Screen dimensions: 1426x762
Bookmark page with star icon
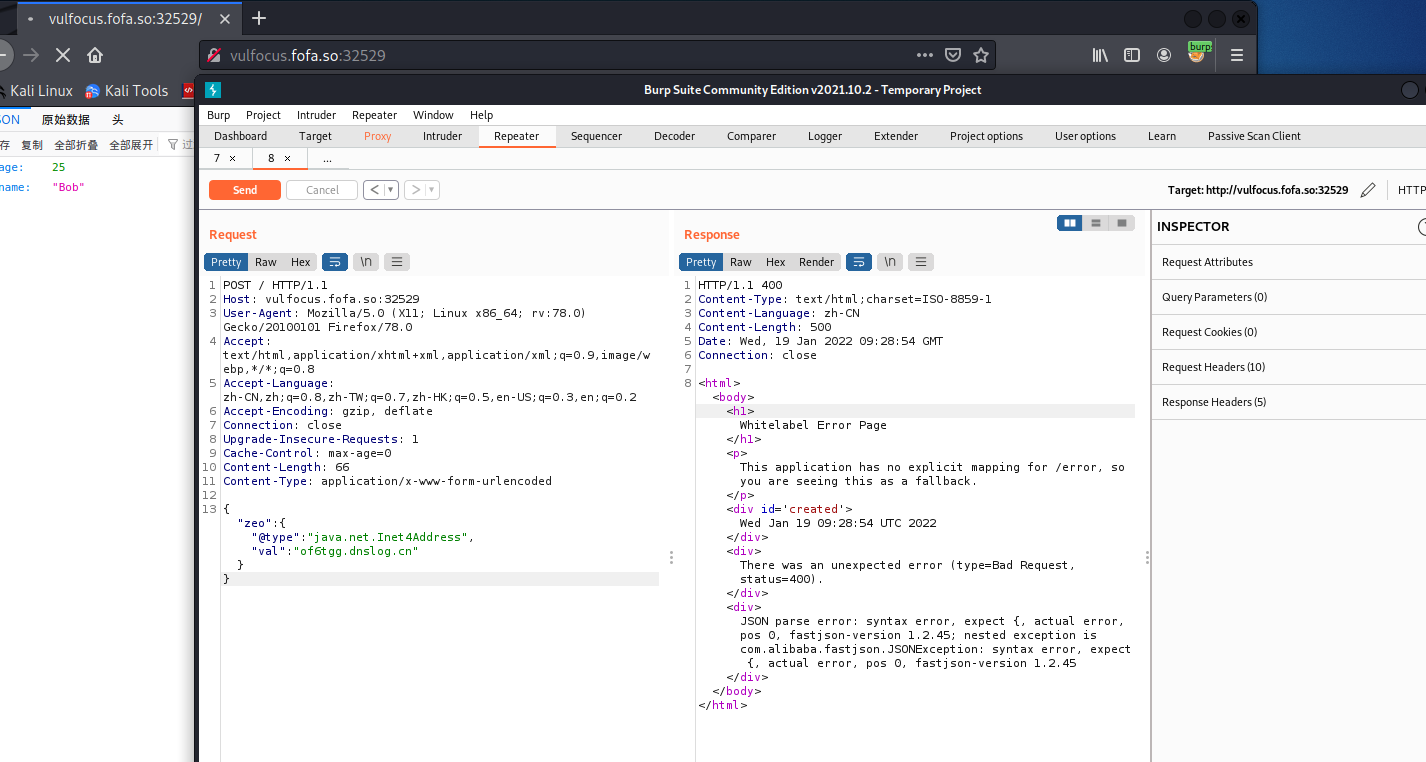pyautogui.click(x=981, y=56)
